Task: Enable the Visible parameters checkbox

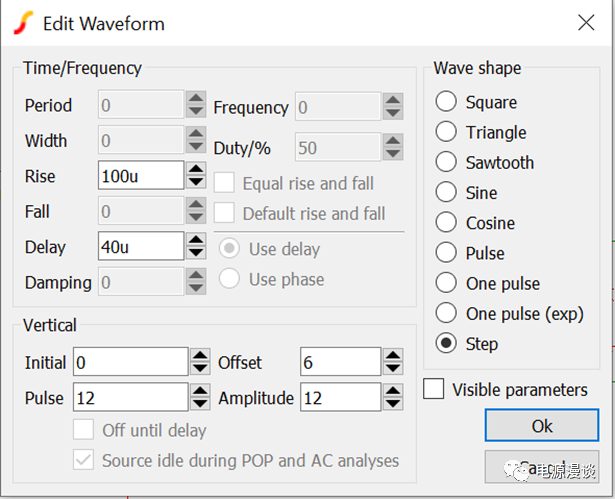Action: pyautogui.click(x=435, y=389)
